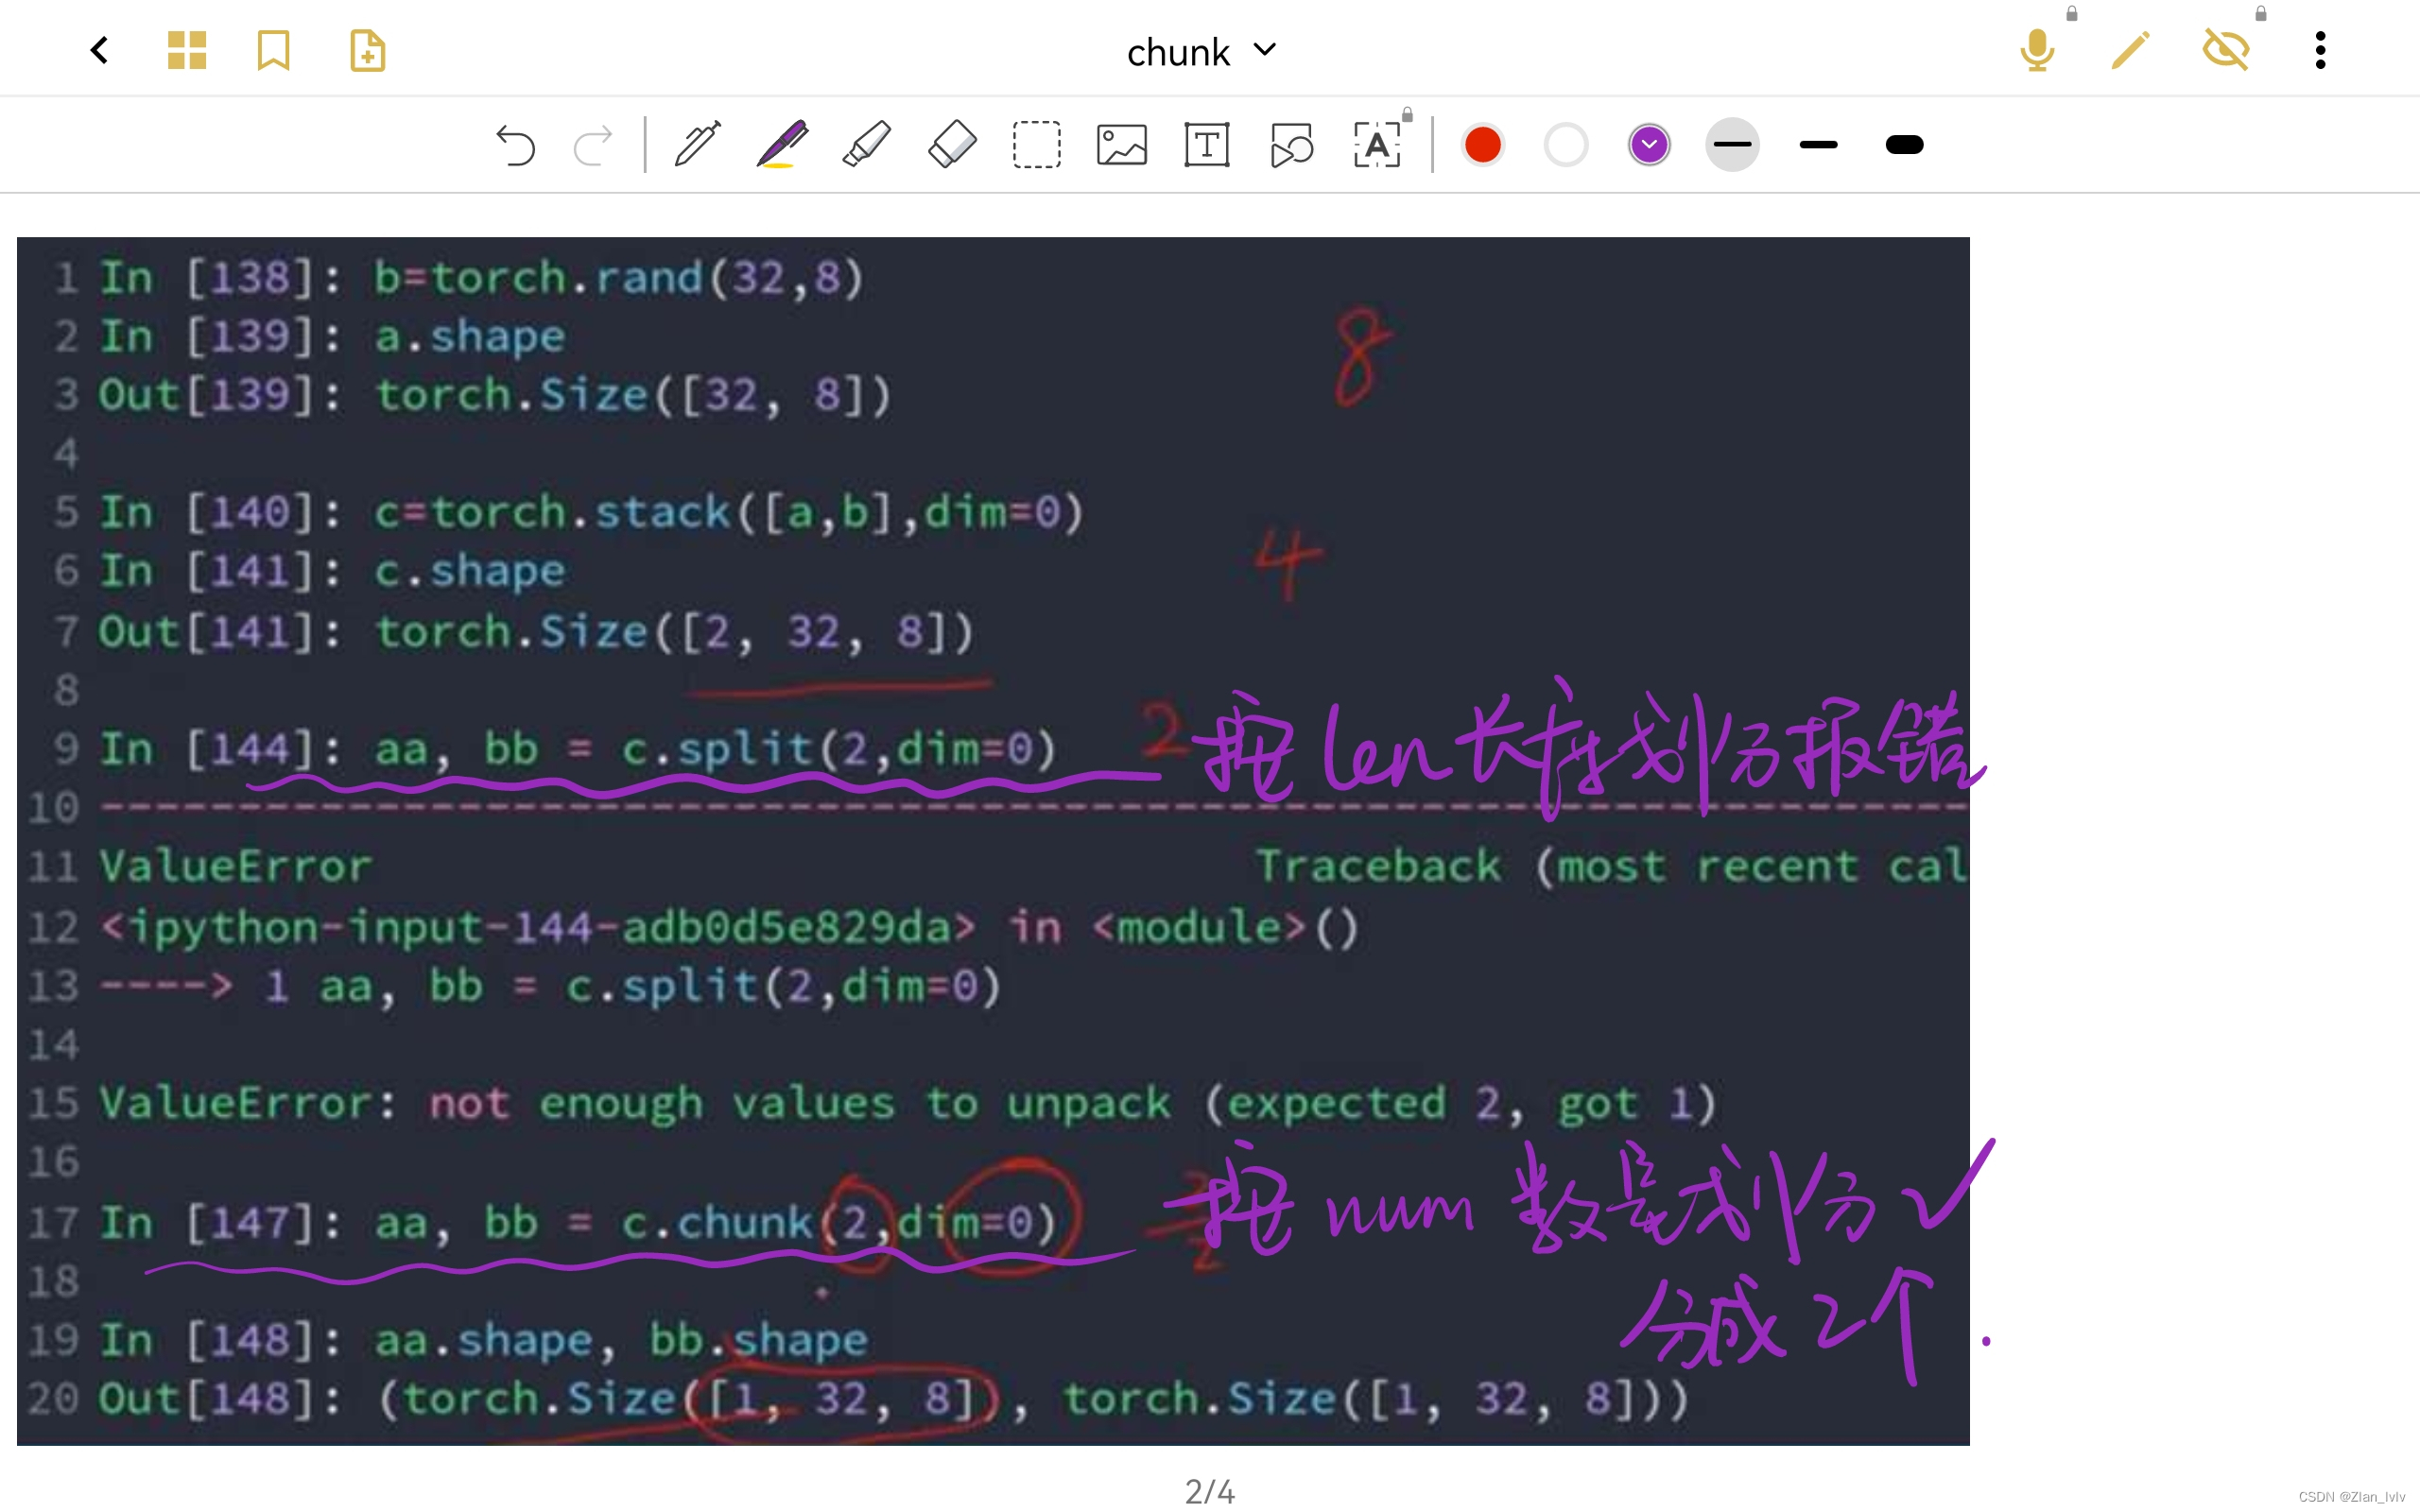Select the highlighter tool
This screenshot has height=1512, width=2420.
point(866,145)
